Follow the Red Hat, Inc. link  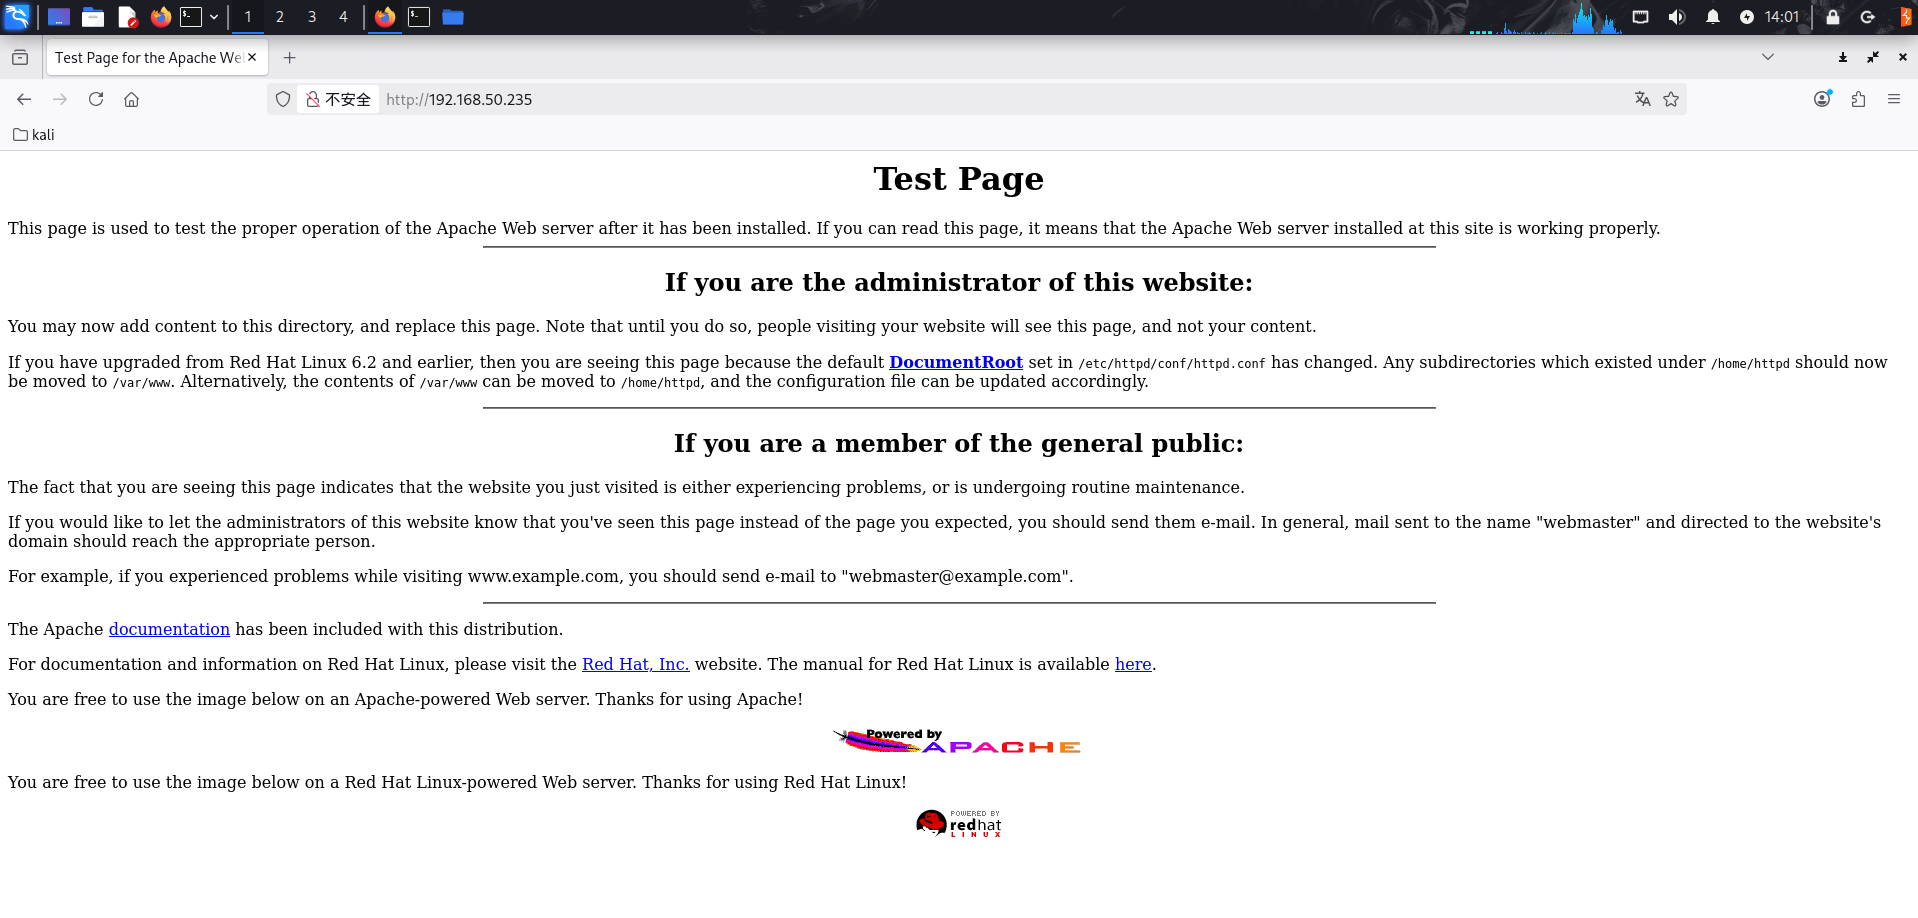pyautogui.click(x=635, y=664)
